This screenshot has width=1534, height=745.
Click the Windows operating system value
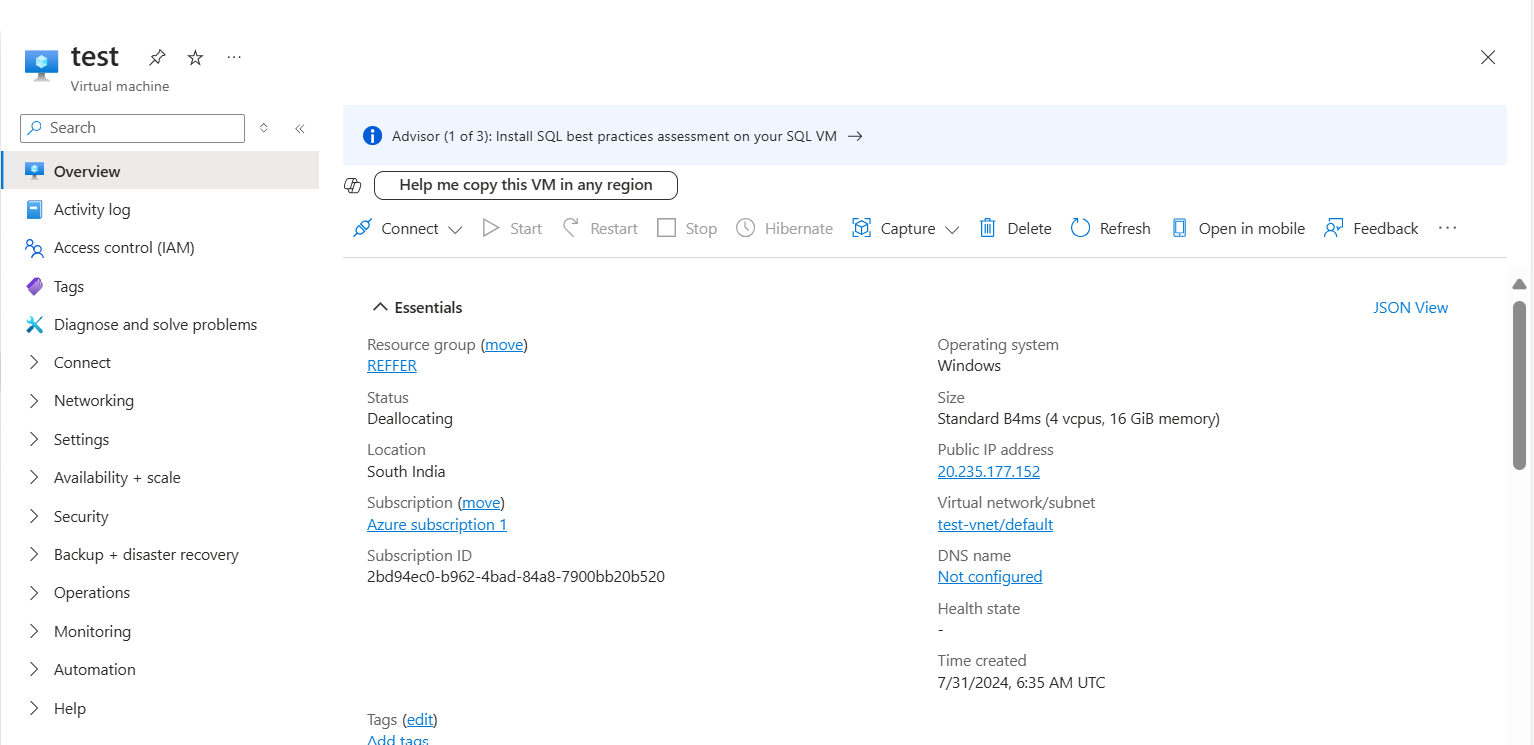point(969,365)
